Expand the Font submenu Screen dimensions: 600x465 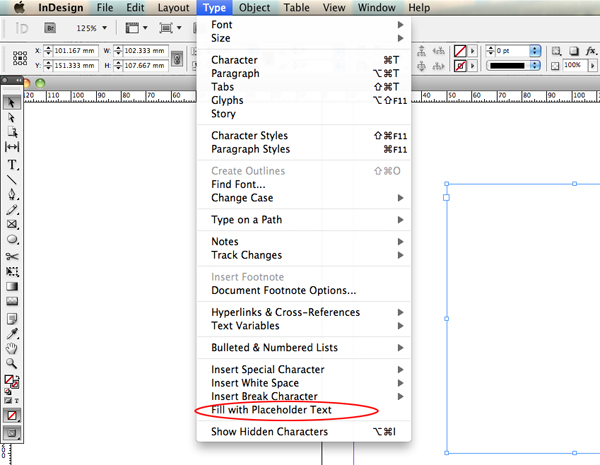304,24
